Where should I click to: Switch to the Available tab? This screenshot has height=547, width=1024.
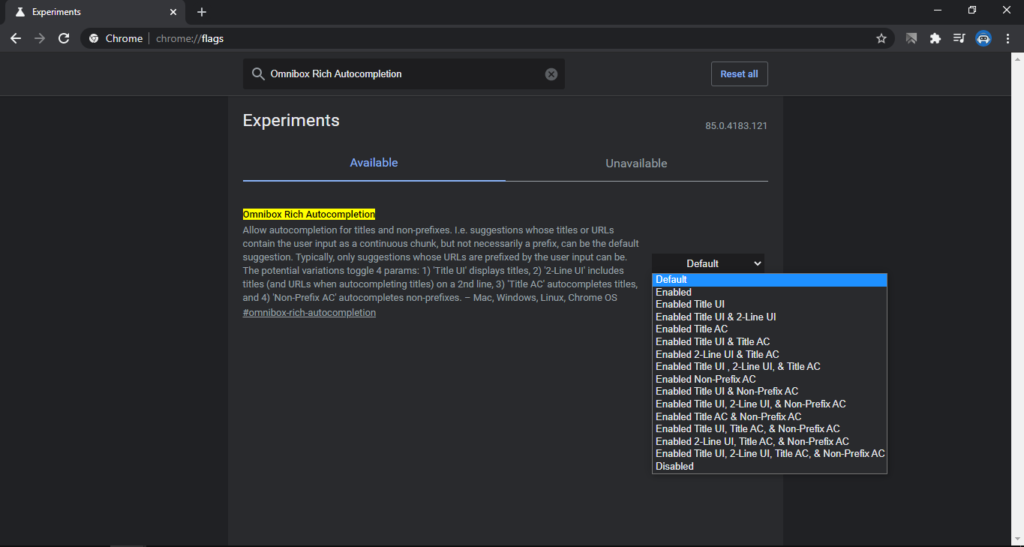pos(374,163)
